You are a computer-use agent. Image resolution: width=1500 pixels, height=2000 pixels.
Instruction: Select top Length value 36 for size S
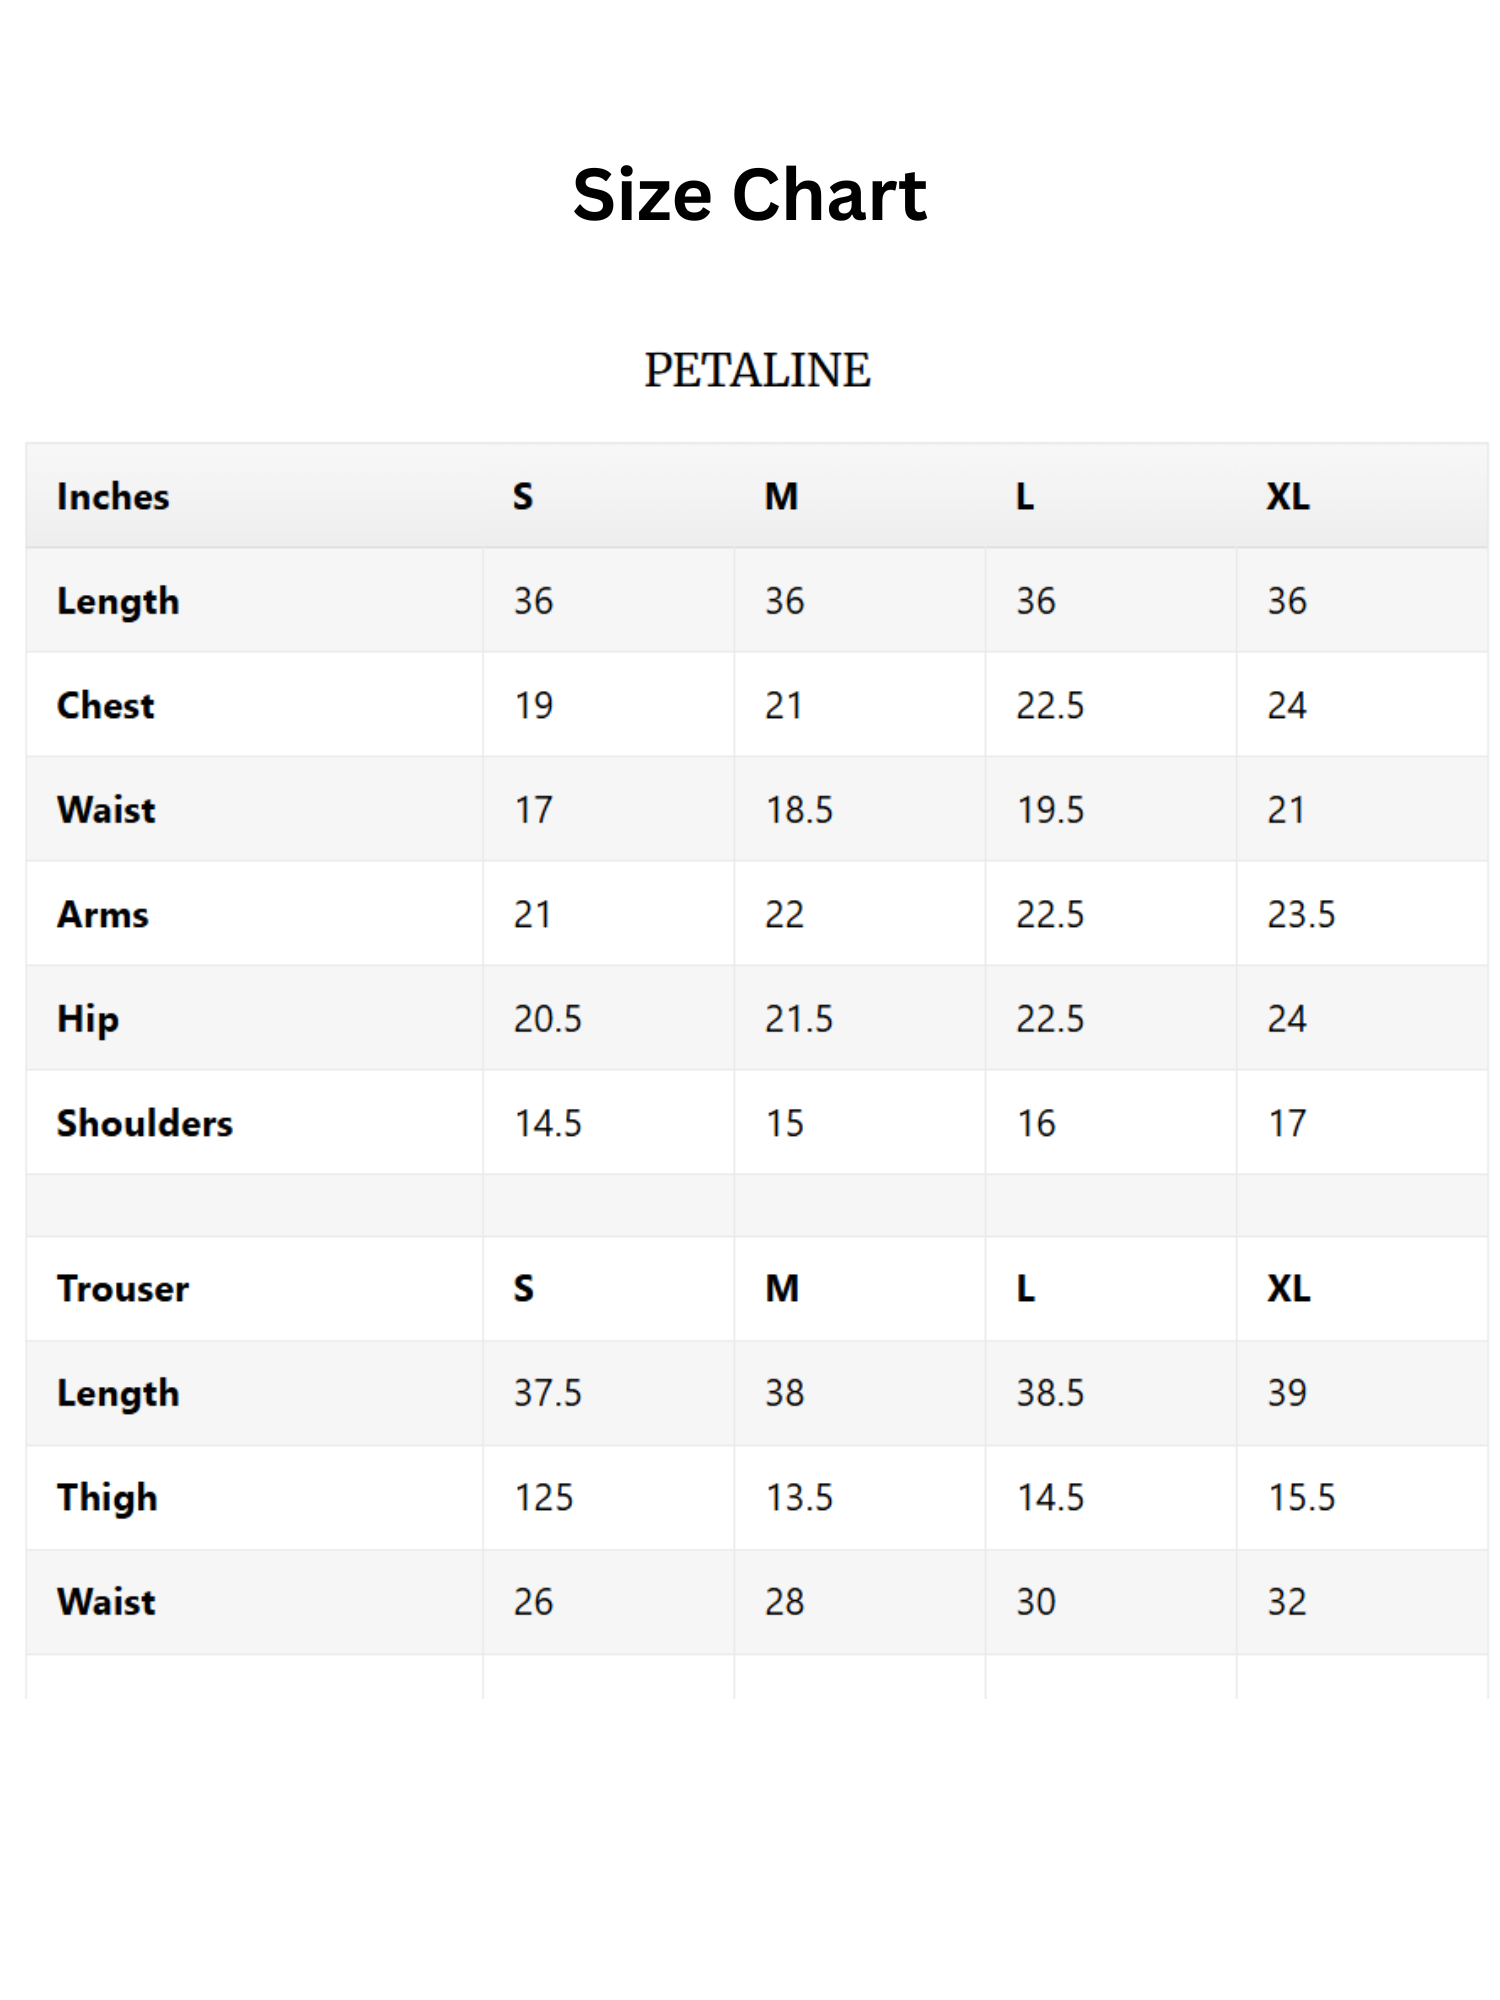coord(533,600)
